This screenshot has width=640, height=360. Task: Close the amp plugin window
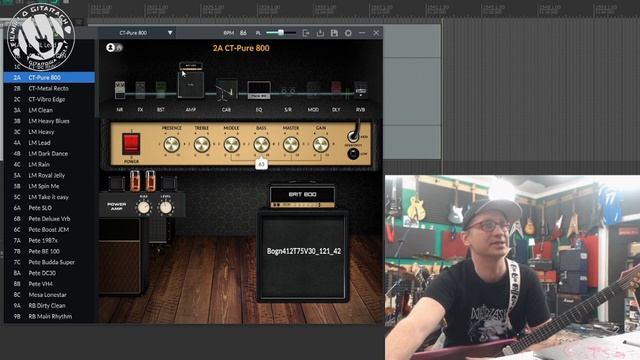click(x=376, y=33)
